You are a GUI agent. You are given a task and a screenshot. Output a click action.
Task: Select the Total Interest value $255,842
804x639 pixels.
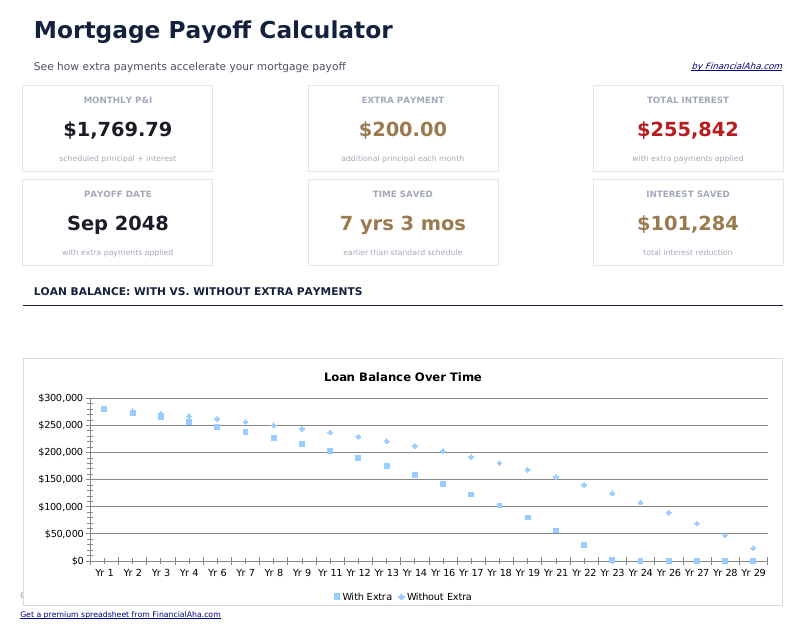pyautogui.click(x=688, y=130)
